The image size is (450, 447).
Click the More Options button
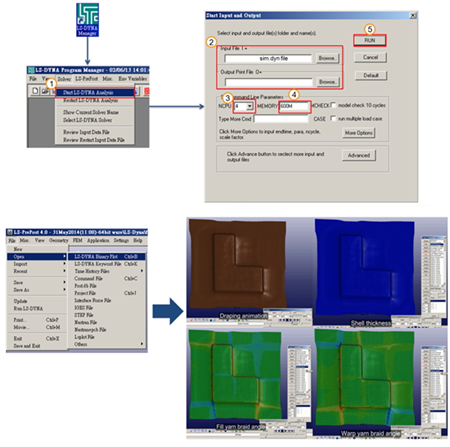tap(359, 133)
